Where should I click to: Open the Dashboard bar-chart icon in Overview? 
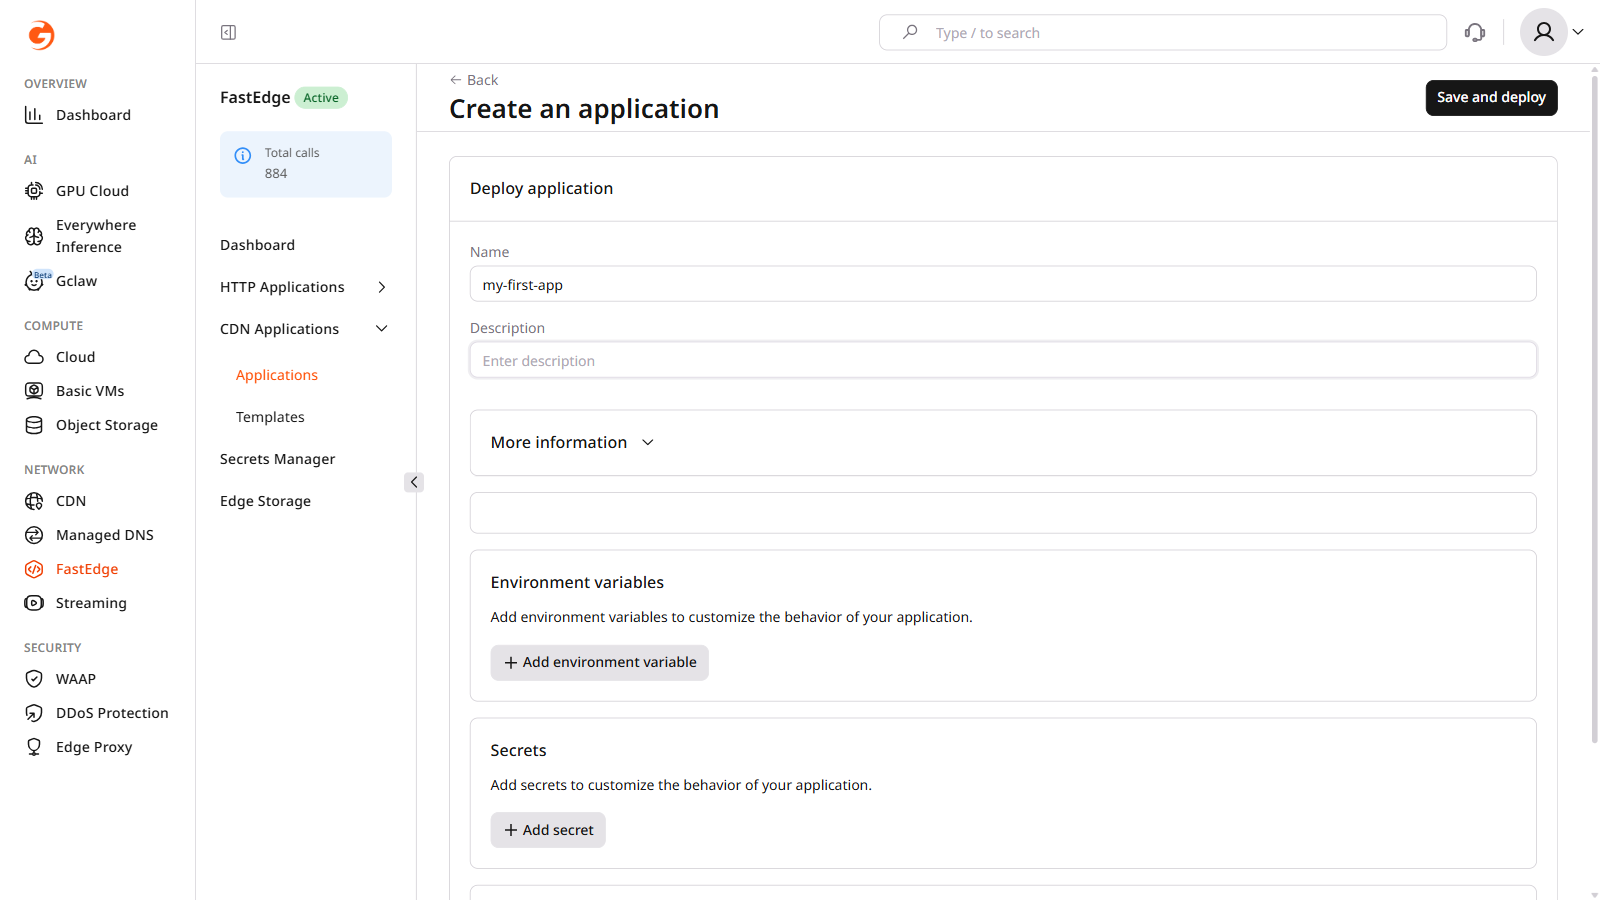coord(34,115)
